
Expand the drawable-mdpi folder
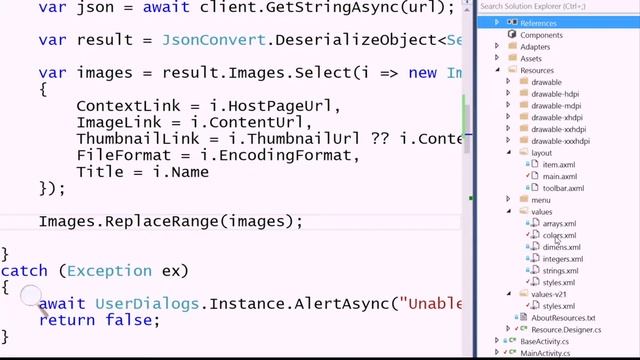pyautogui.click(x=508, y=105)
